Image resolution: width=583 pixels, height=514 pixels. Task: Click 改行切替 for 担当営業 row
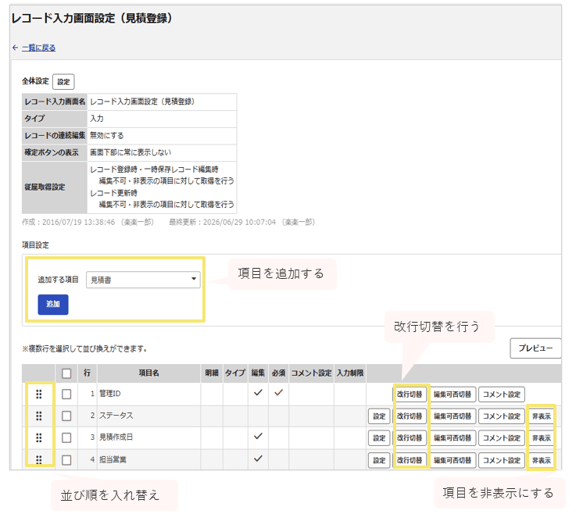(409, 460)
